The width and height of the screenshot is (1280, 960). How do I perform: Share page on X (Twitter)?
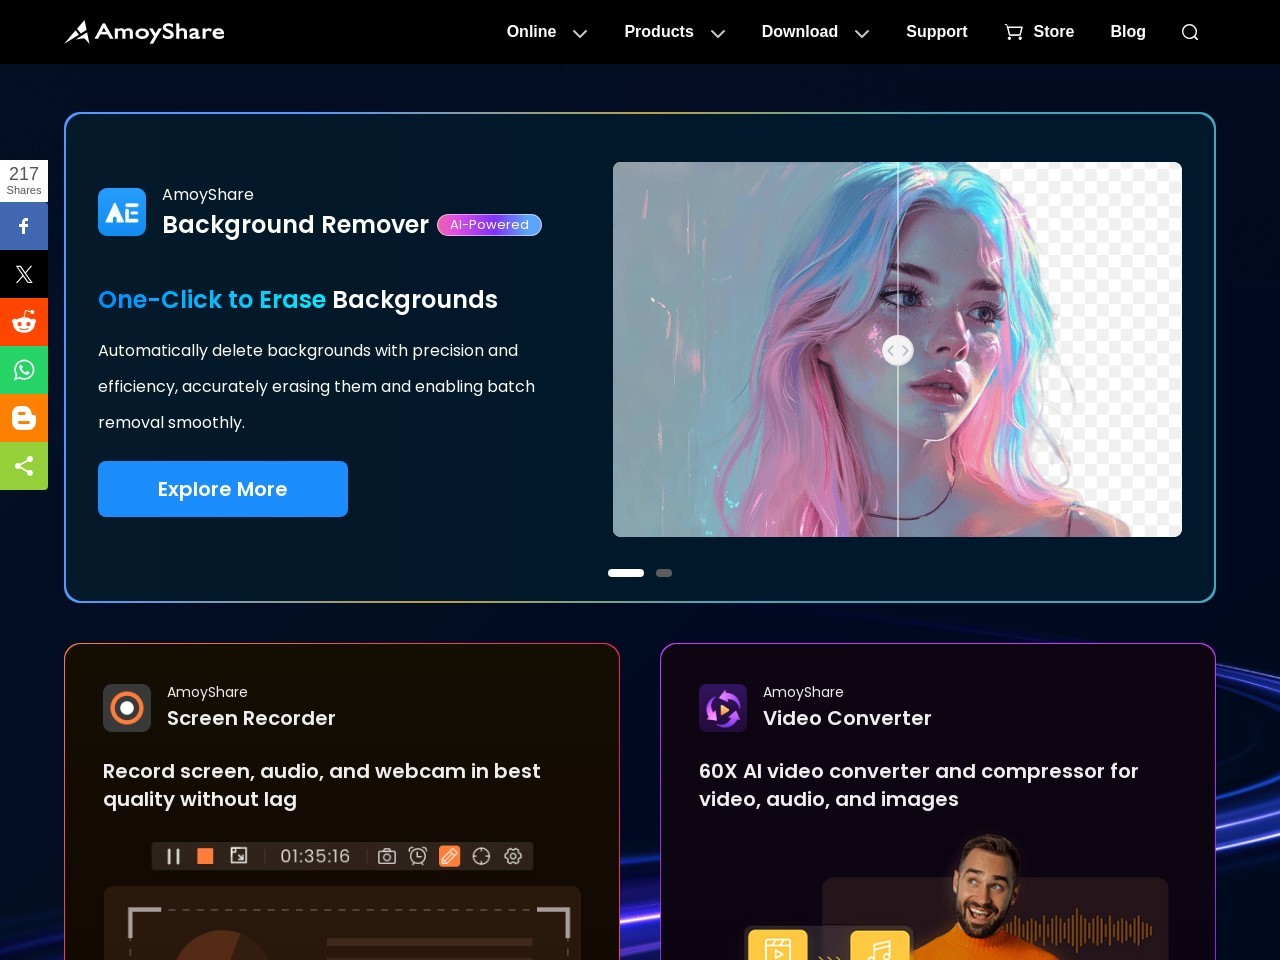click(24, 274)
